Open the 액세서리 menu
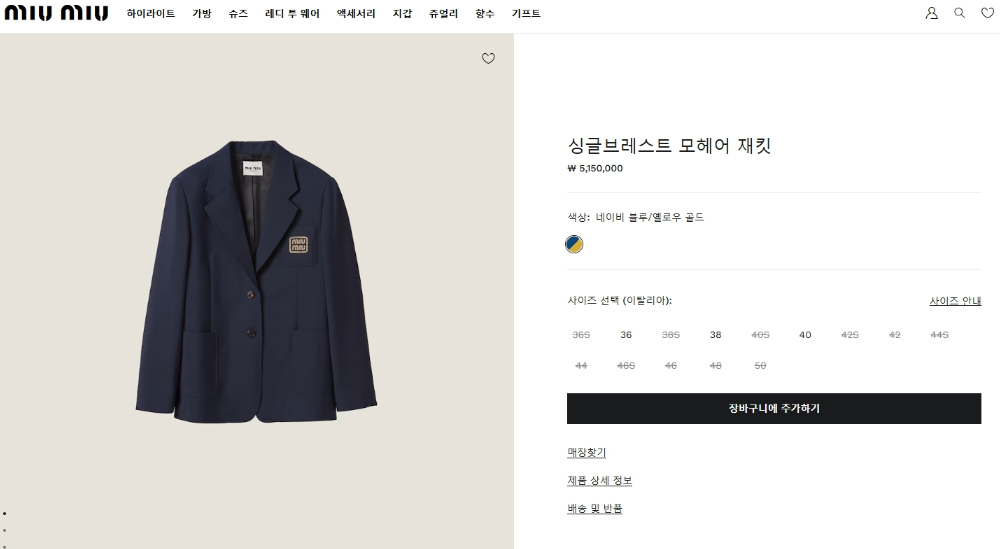The image size is (1000, 549). [x=356, y=13]
